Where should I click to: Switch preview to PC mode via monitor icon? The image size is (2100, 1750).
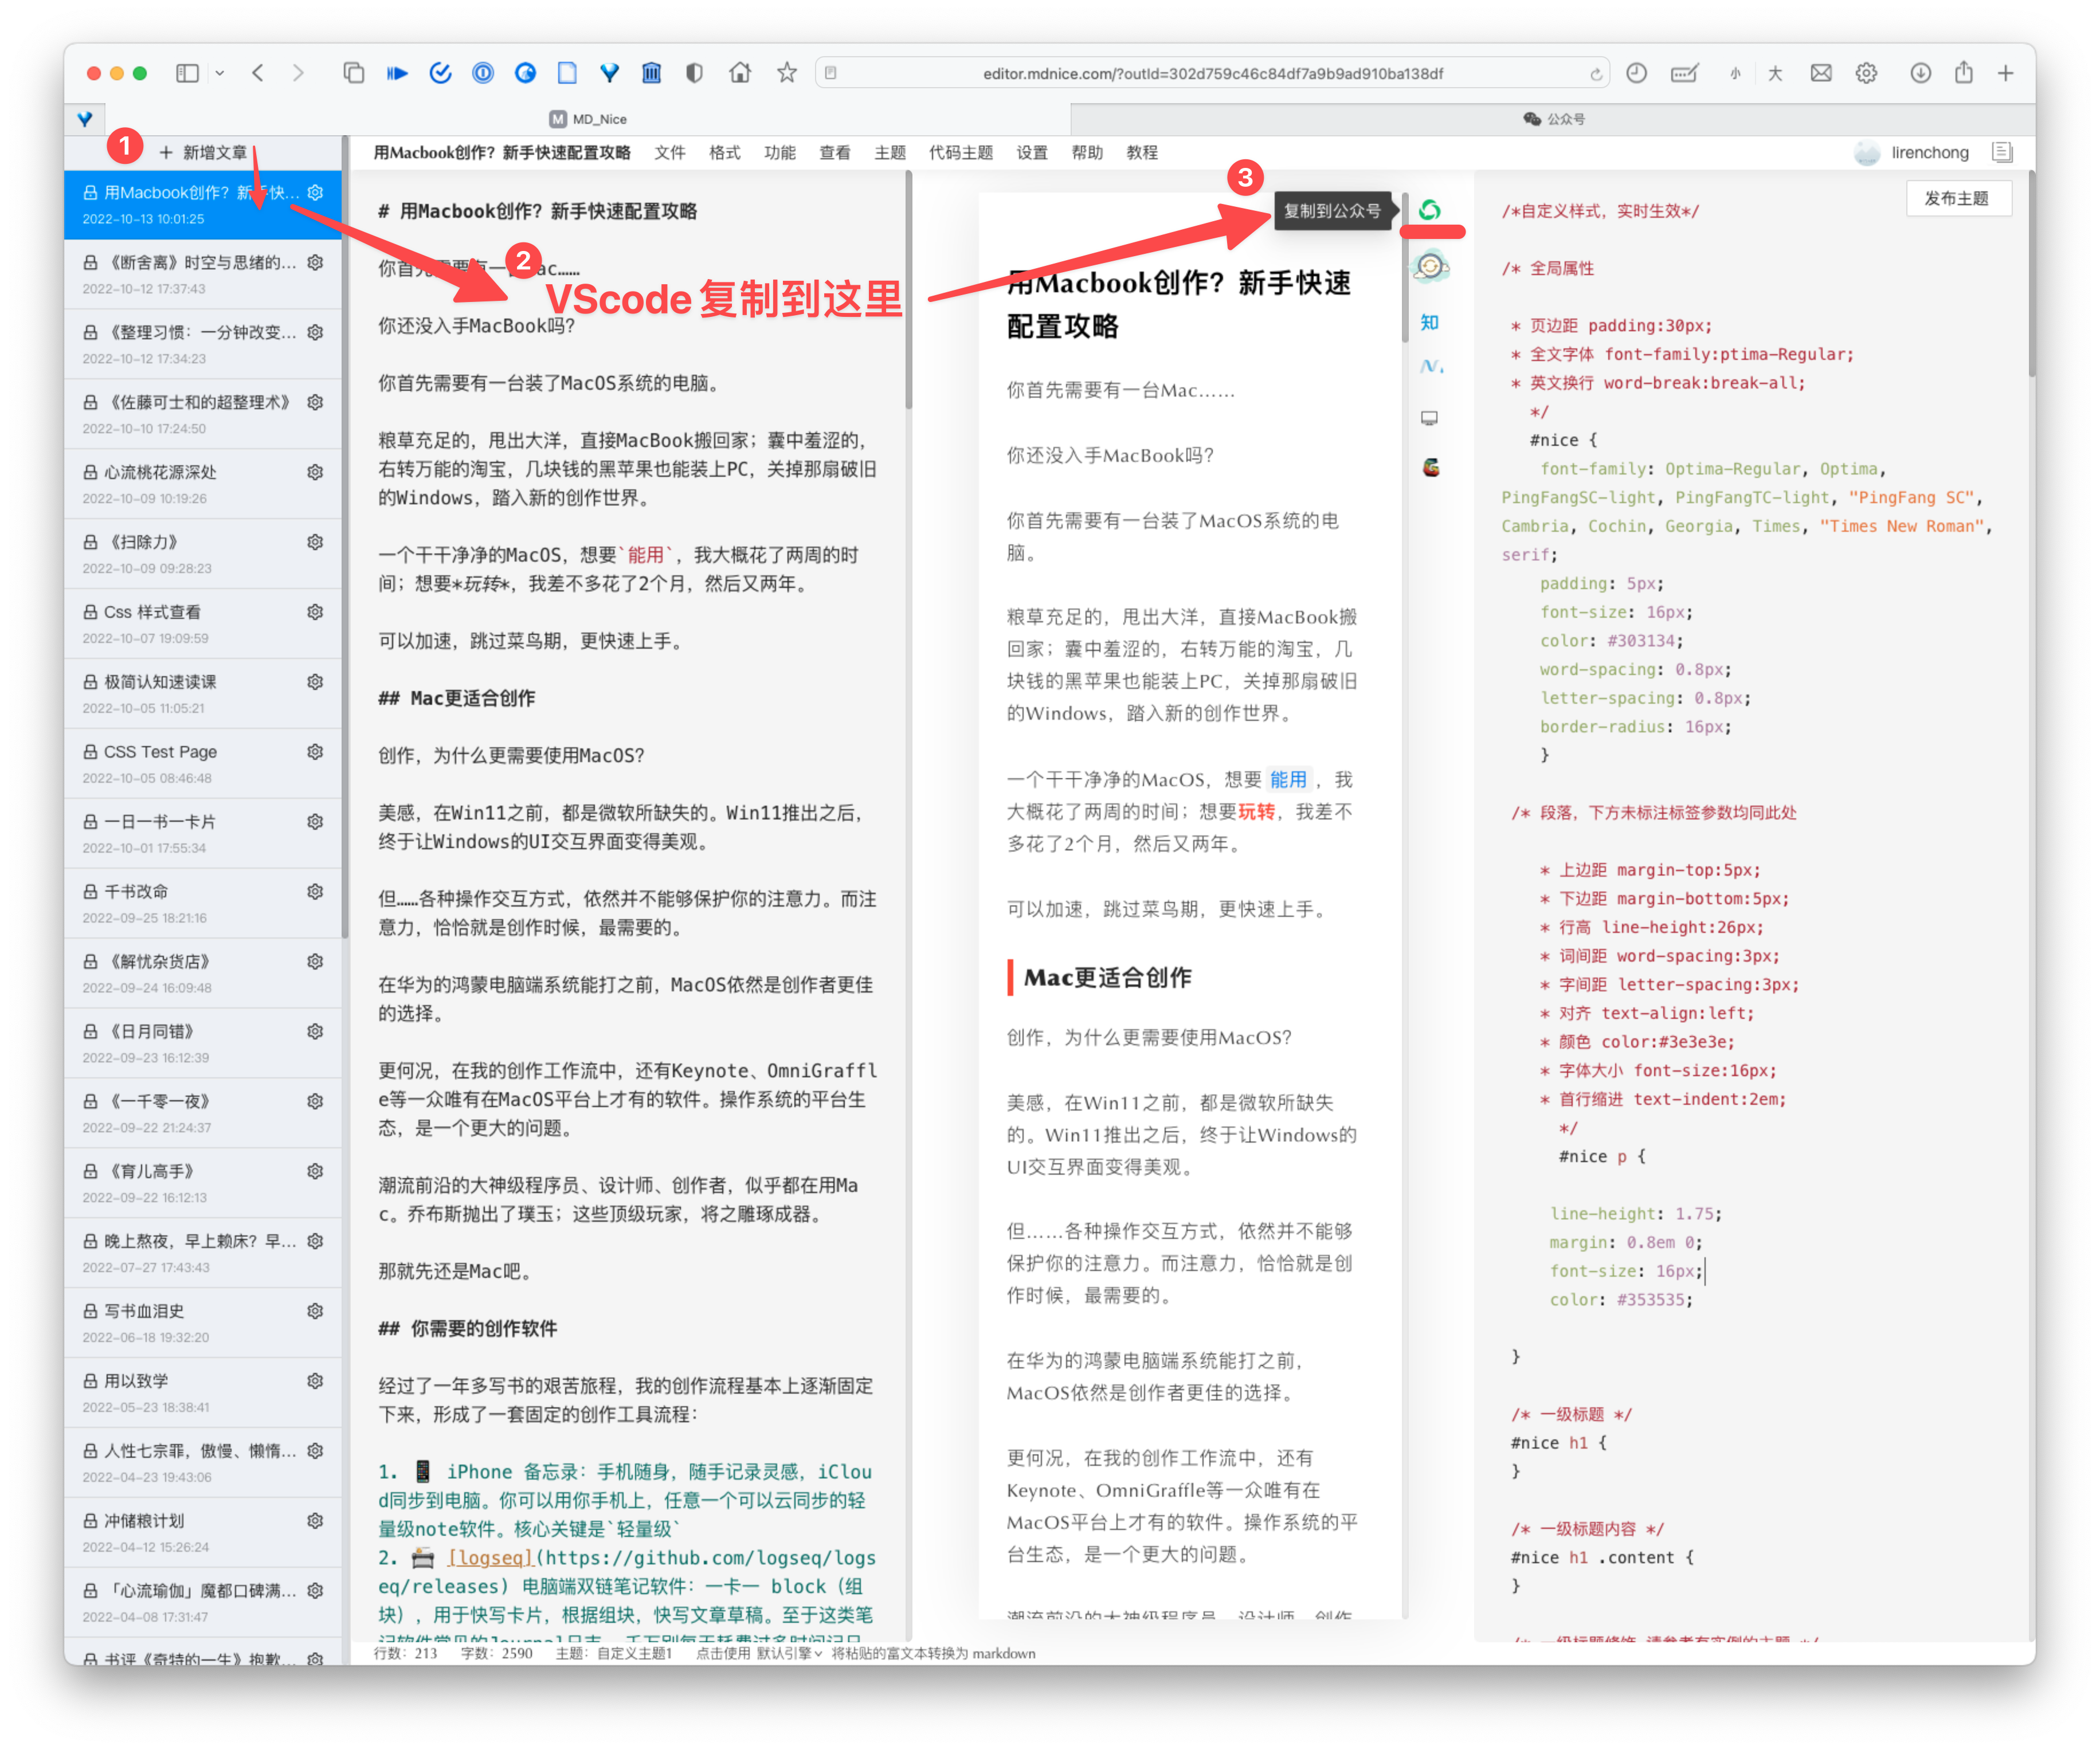1430,418
